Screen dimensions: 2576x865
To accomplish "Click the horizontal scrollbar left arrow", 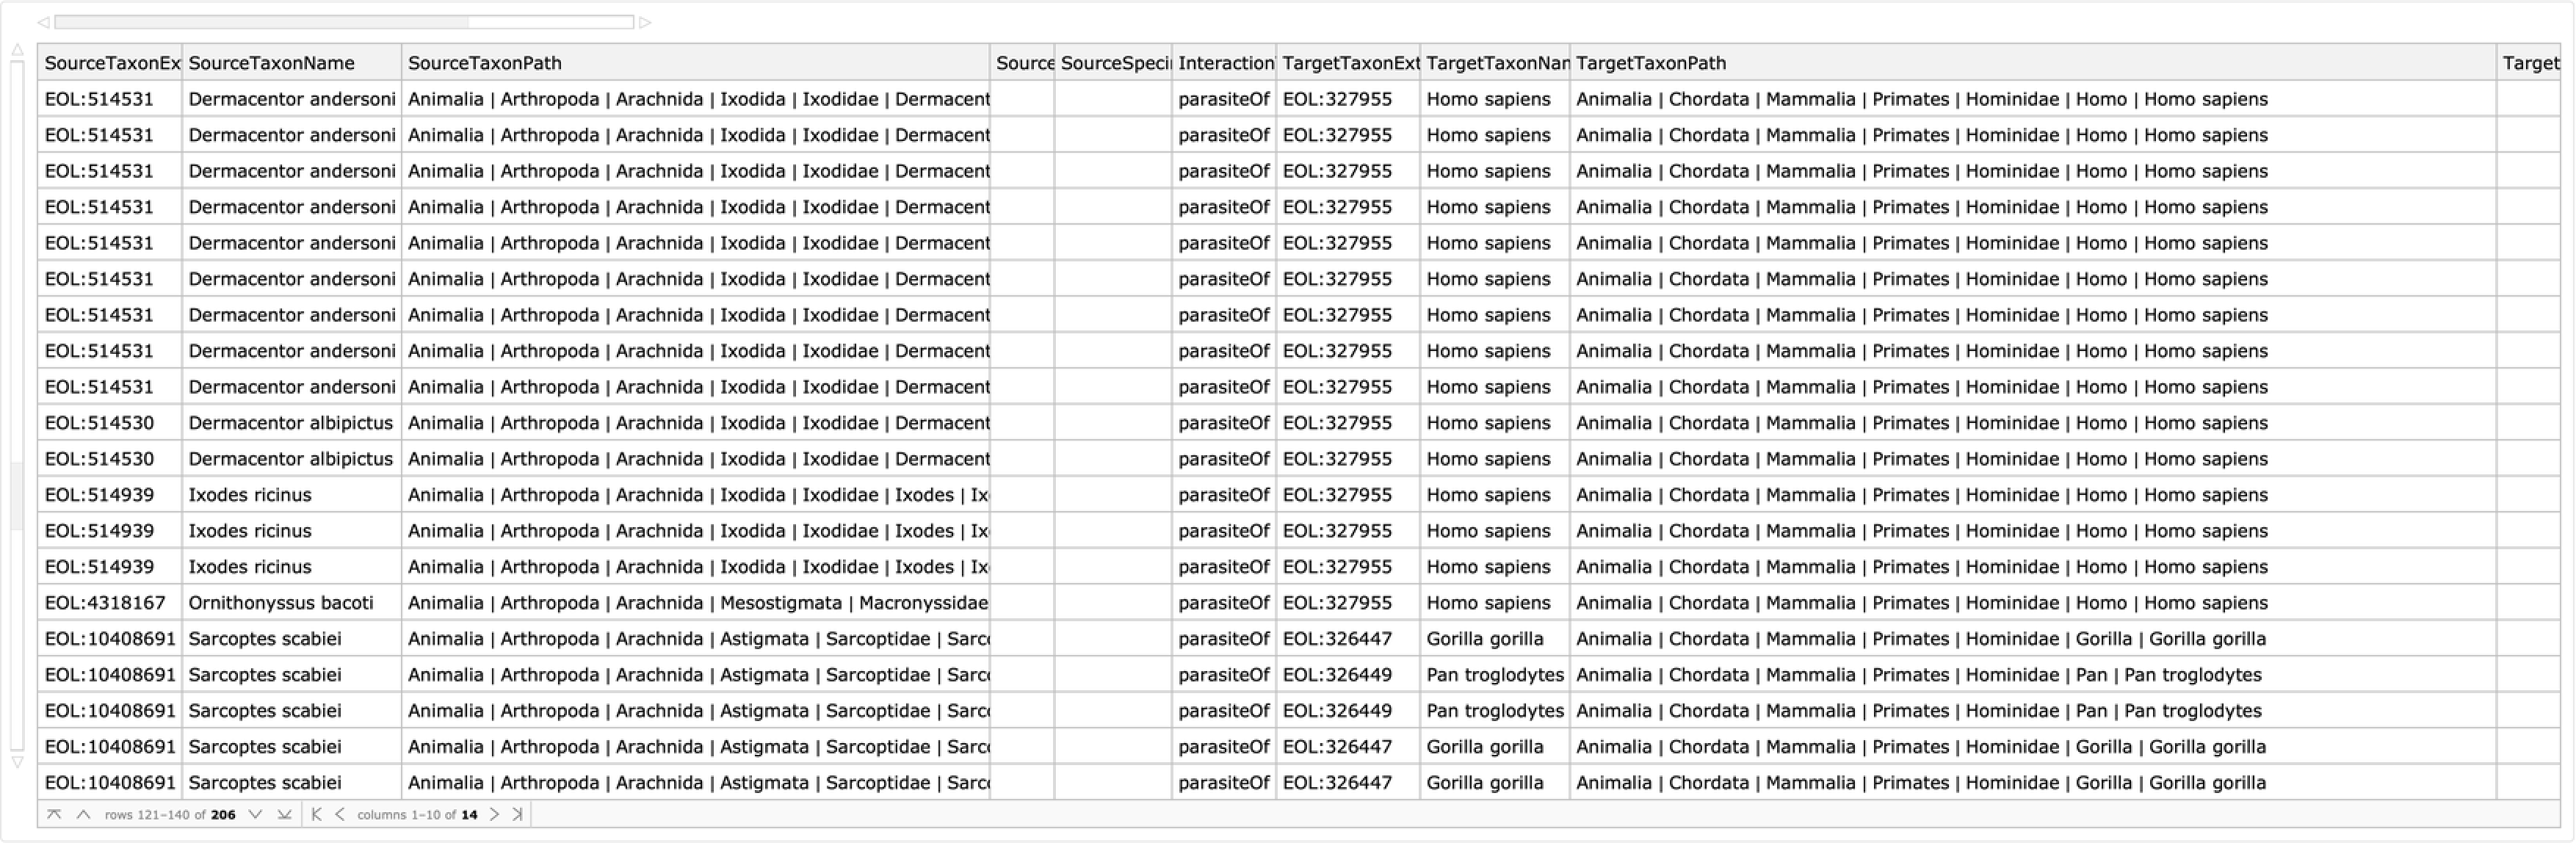I will coord(43,22).
